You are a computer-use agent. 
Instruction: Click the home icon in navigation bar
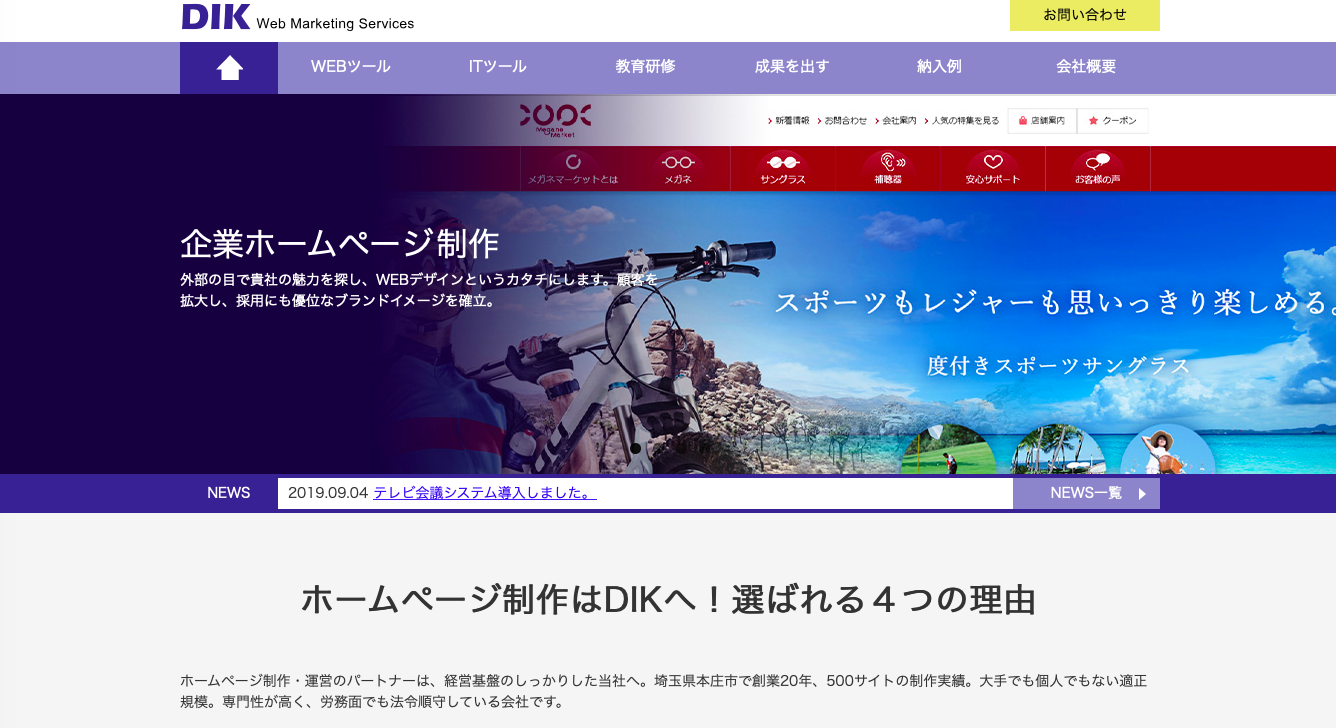tap(229, 68)
